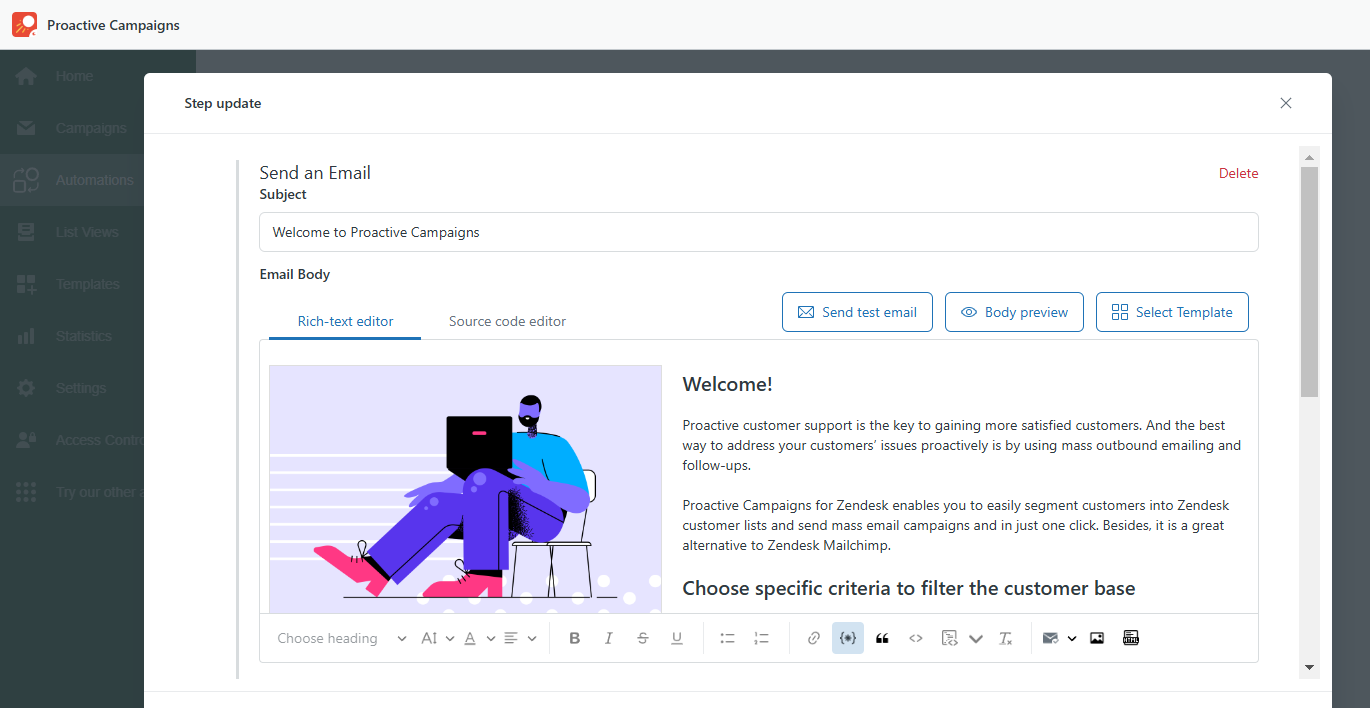The width and height of the screenshot is (1370, 708).
Task: Insert a numbered list
Action: [x=762, y=638]
